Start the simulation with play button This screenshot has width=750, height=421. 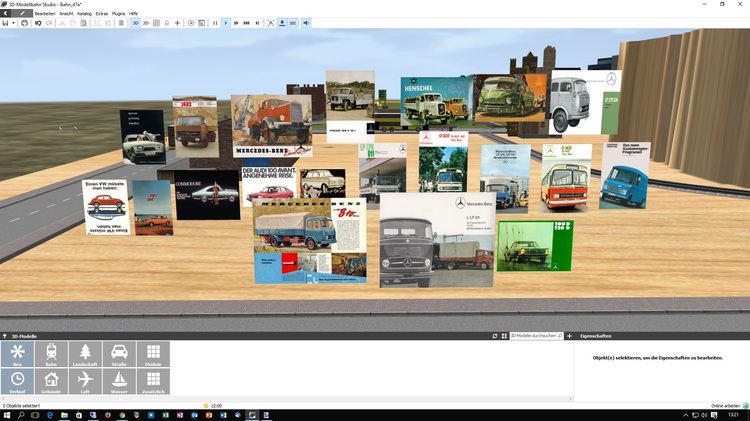click(226, 23)
